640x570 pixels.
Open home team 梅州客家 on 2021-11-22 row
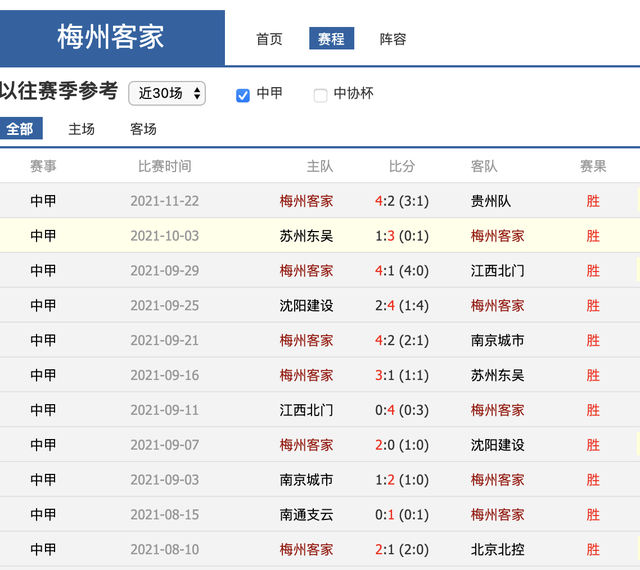[306, 201]
